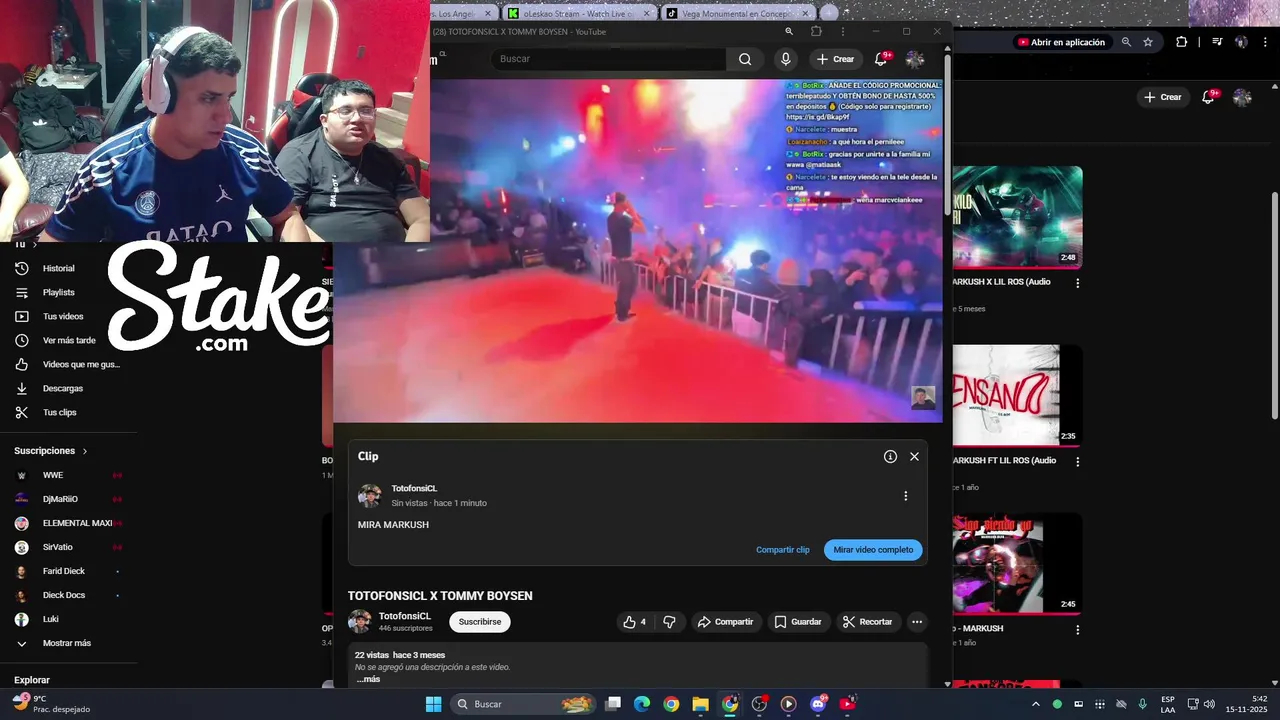Open notifications bell in front YouTube window
Screen dimensions: 1280x720
(882, 59)
